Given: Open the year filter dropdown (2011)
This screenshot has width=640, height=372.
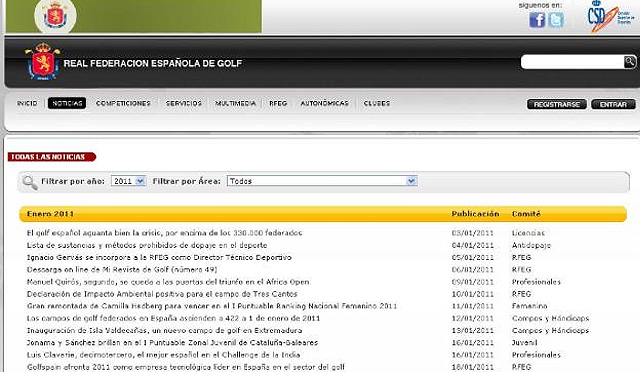Looking at the screenshot, I should [128, 181].
